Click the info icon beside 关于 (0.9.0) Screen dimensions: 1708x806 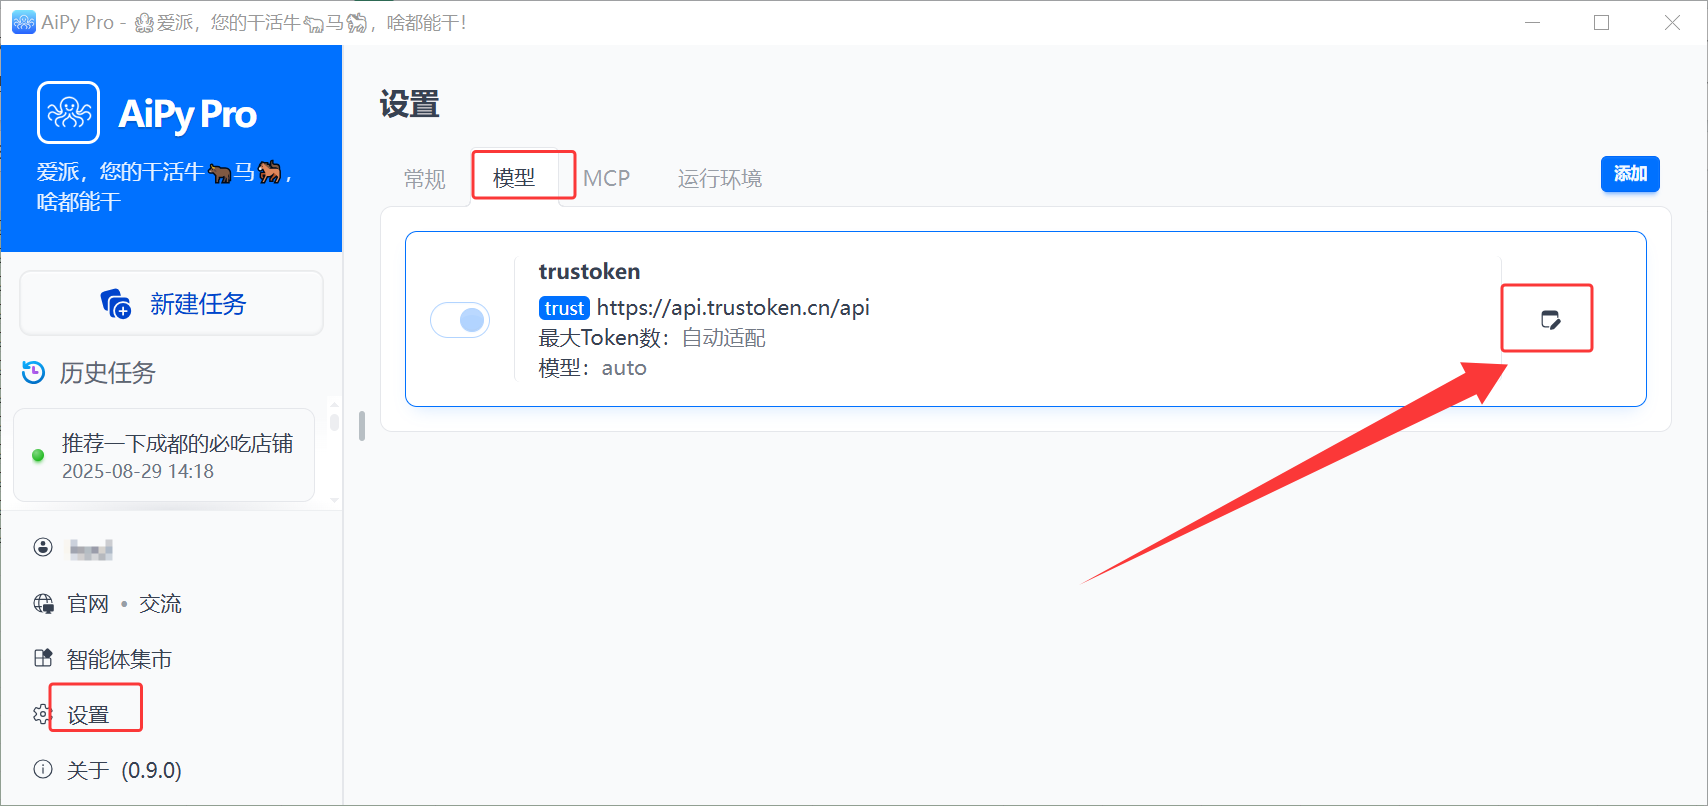coord(43,769)
